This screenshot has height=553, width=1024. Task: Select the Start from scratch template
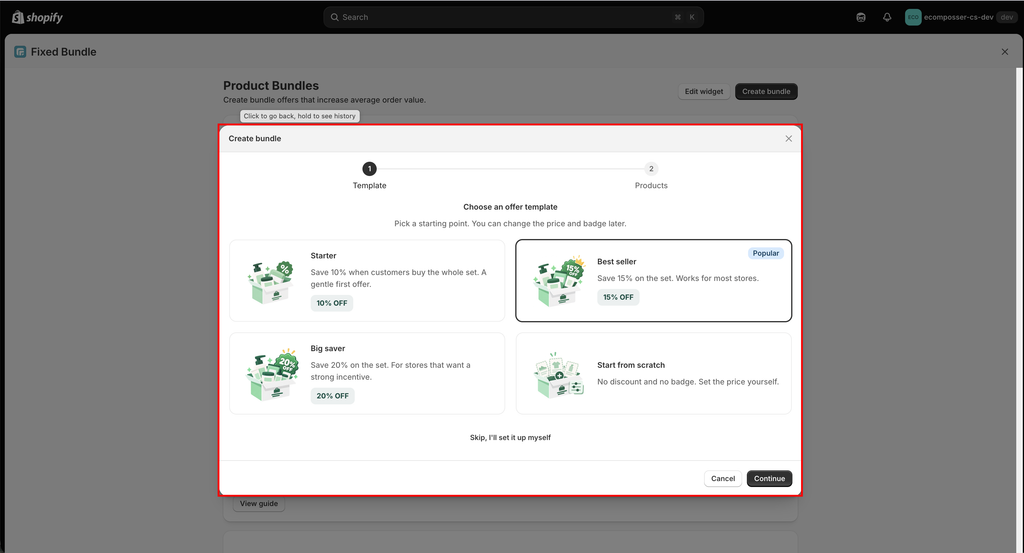(x=654, y=373)
